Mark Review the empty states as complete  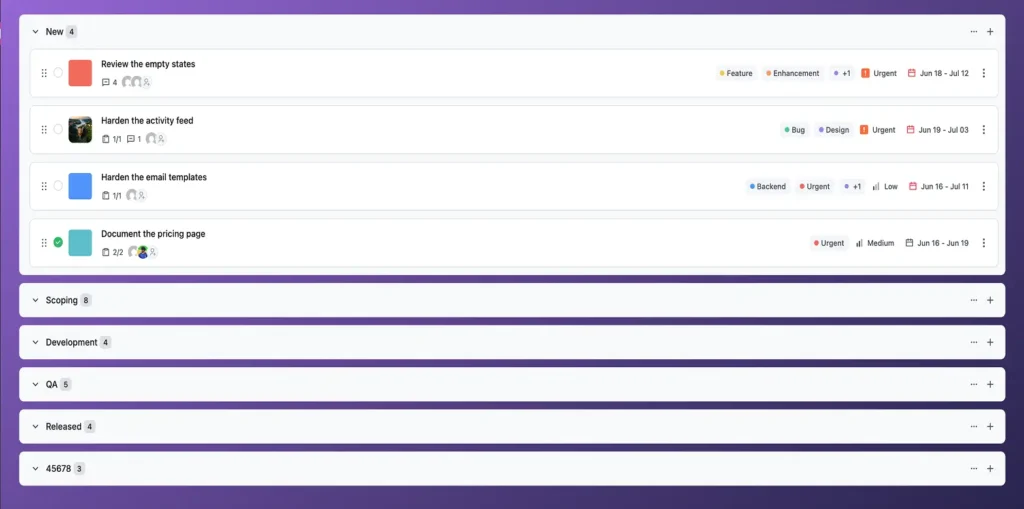(x=58, y=73)
